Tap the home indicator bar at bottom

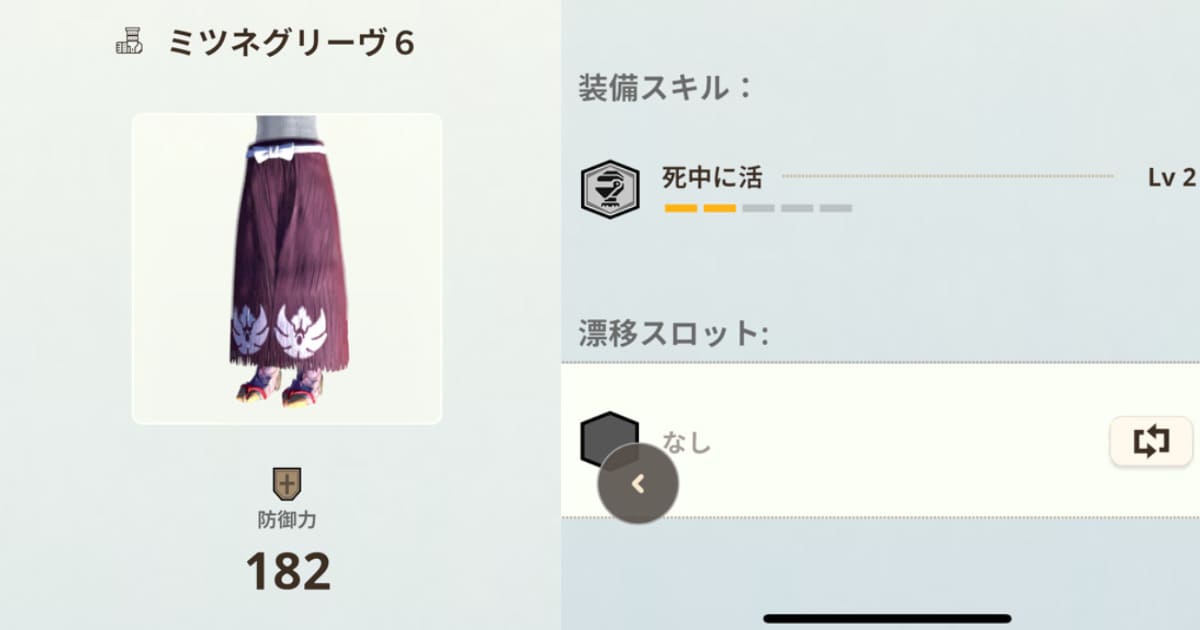click(x=887, y=618)
